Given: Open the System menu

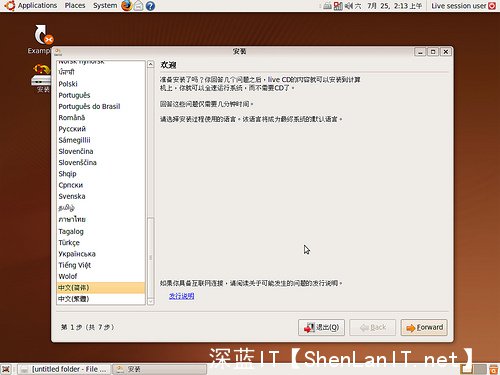Looking at the screenshot, I should pyautogui.click(x=105, y=6).
